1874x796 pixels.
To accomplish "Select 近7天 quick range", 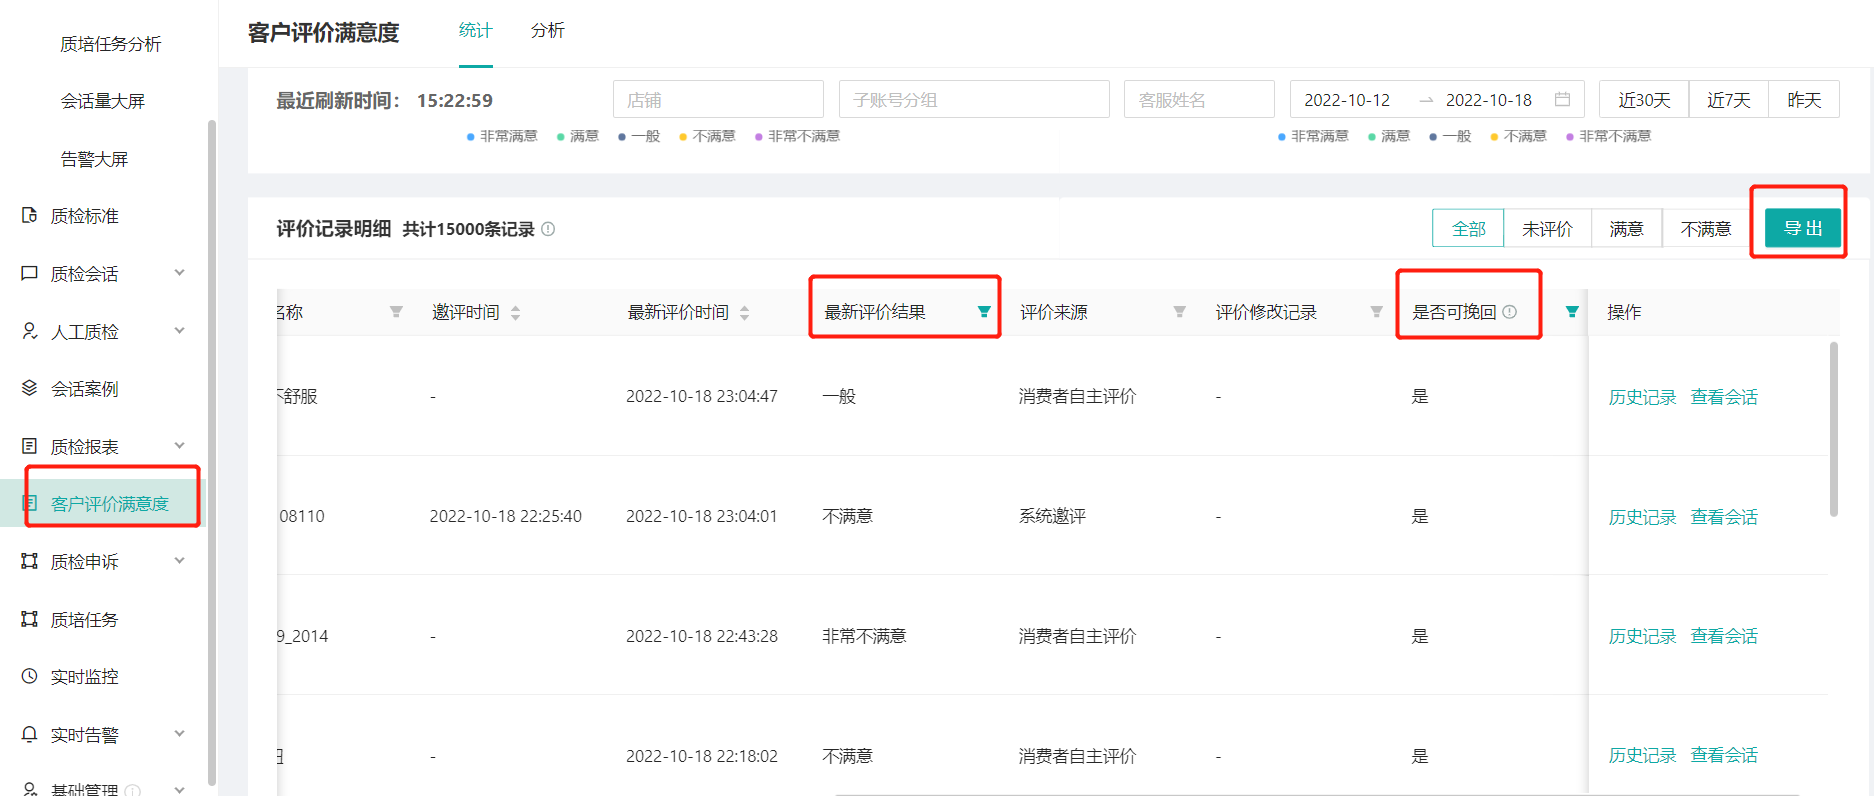I will (1728, 99).
